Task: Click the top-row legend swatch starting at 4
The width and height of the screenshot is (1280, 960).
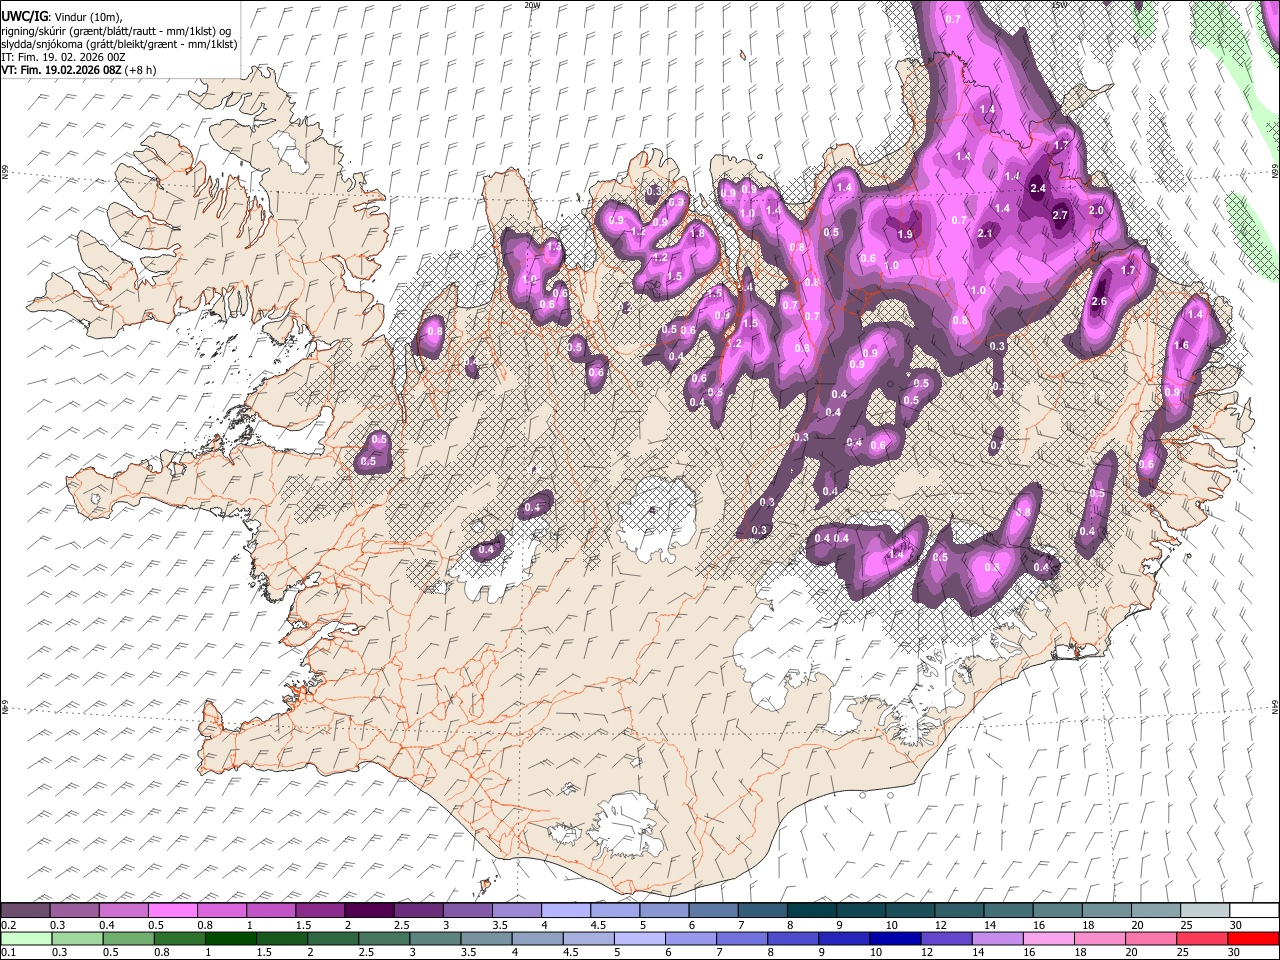Action: pyautogui.click(x=565, y=910)
